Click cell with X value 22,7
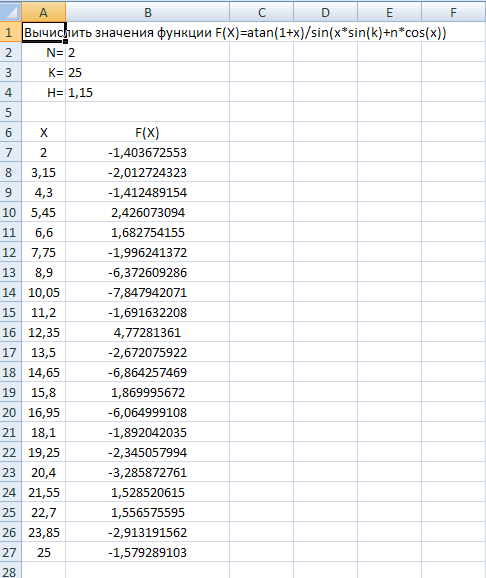Image resolution: width=486 pixels, height=578 pixels. pos(44,512)
